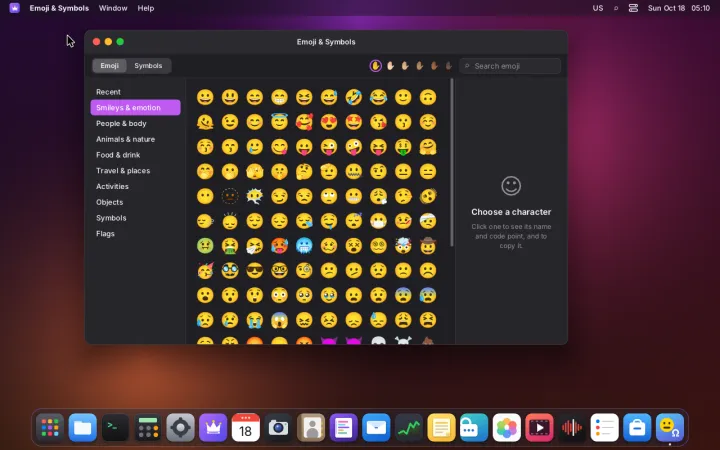Open Travel & places category
Image resolution: width=720 pixels, height=450 pixels.
tap(135, 170)
